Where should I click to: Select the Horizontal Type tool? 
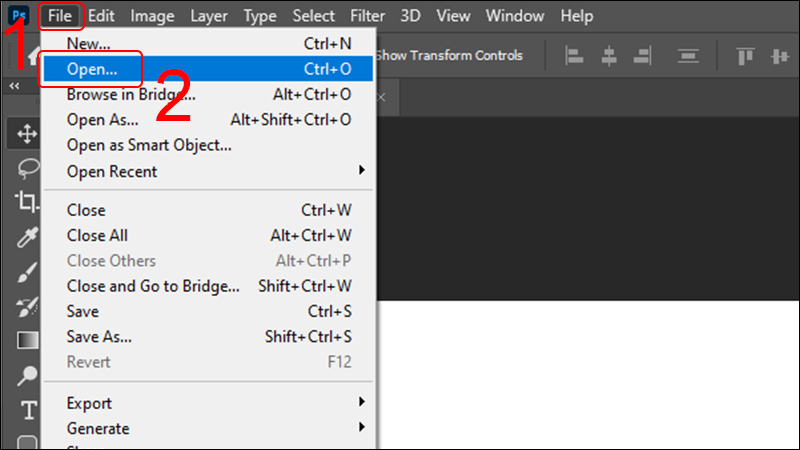(27, 409)
